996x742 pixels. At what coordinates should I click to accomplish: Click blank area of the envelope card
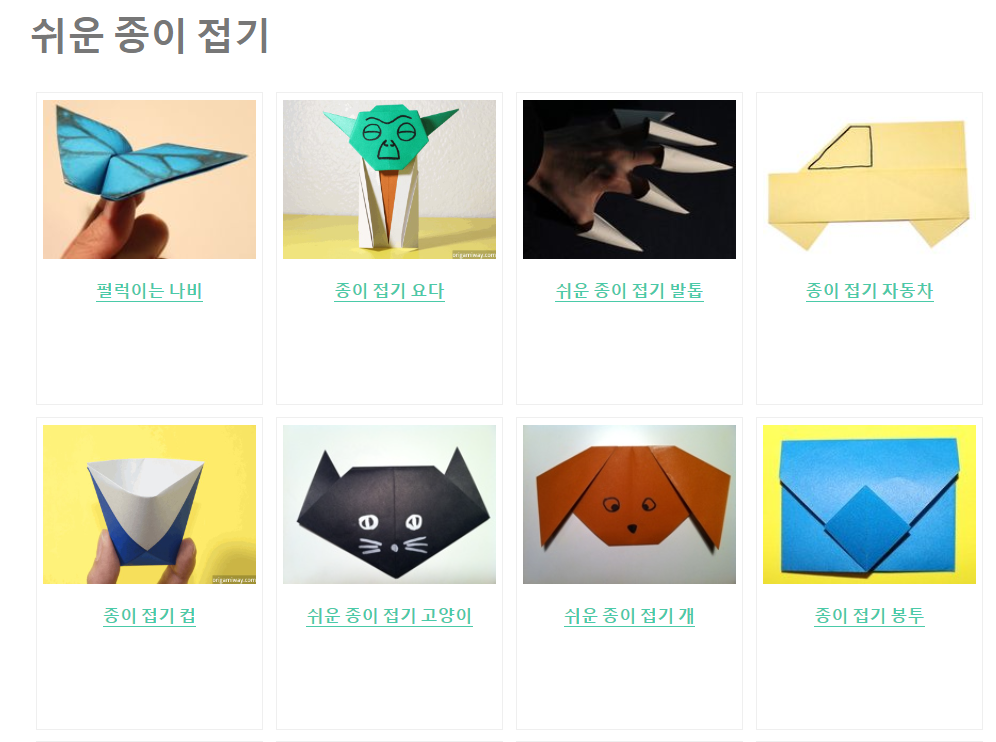pyautogui.click(x=870, y=680)
